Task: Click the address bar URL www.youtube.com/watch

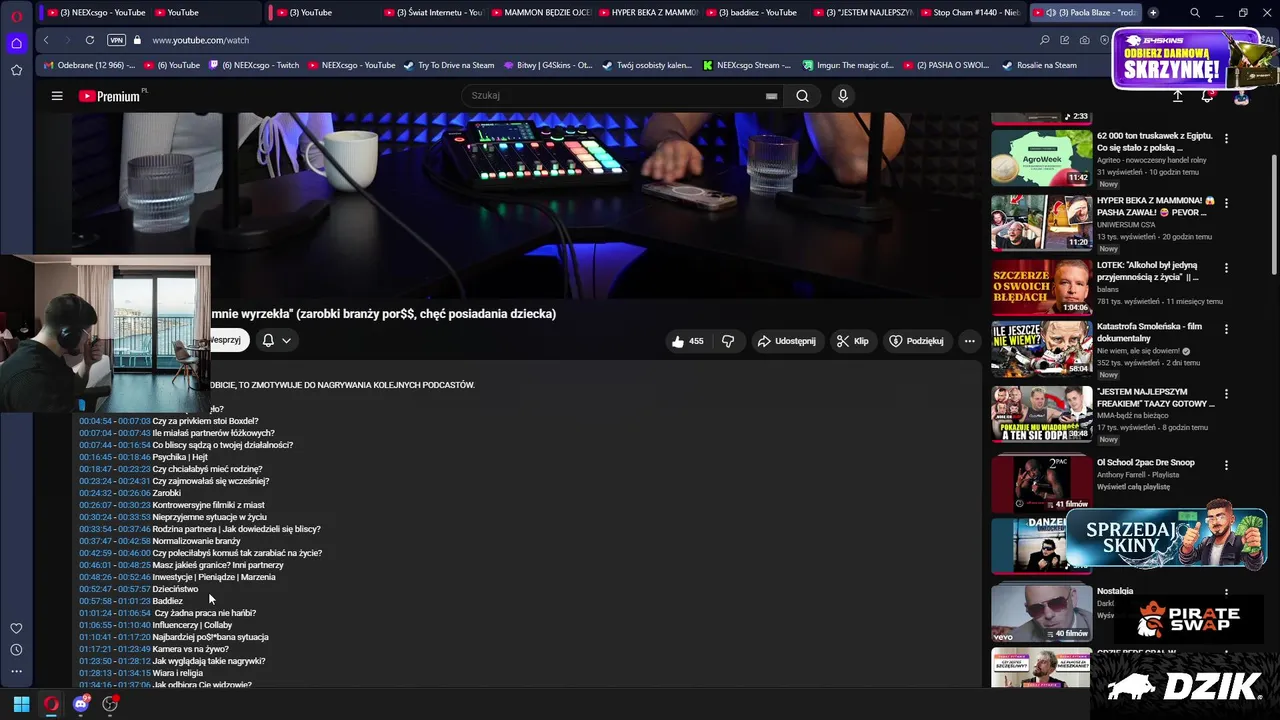Action: click(x=201, y=40)
